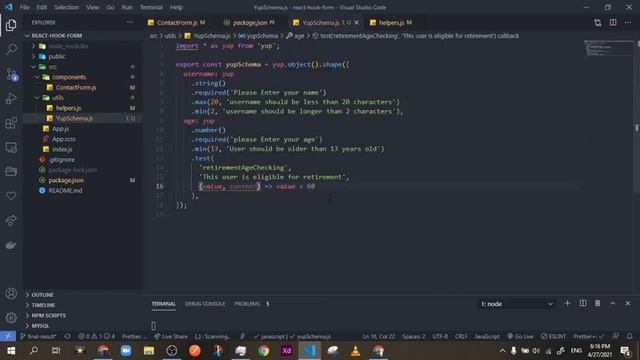This screenshot has height=360, width=640.
Task: Open Source Control view icon
Action: (11, 74)
